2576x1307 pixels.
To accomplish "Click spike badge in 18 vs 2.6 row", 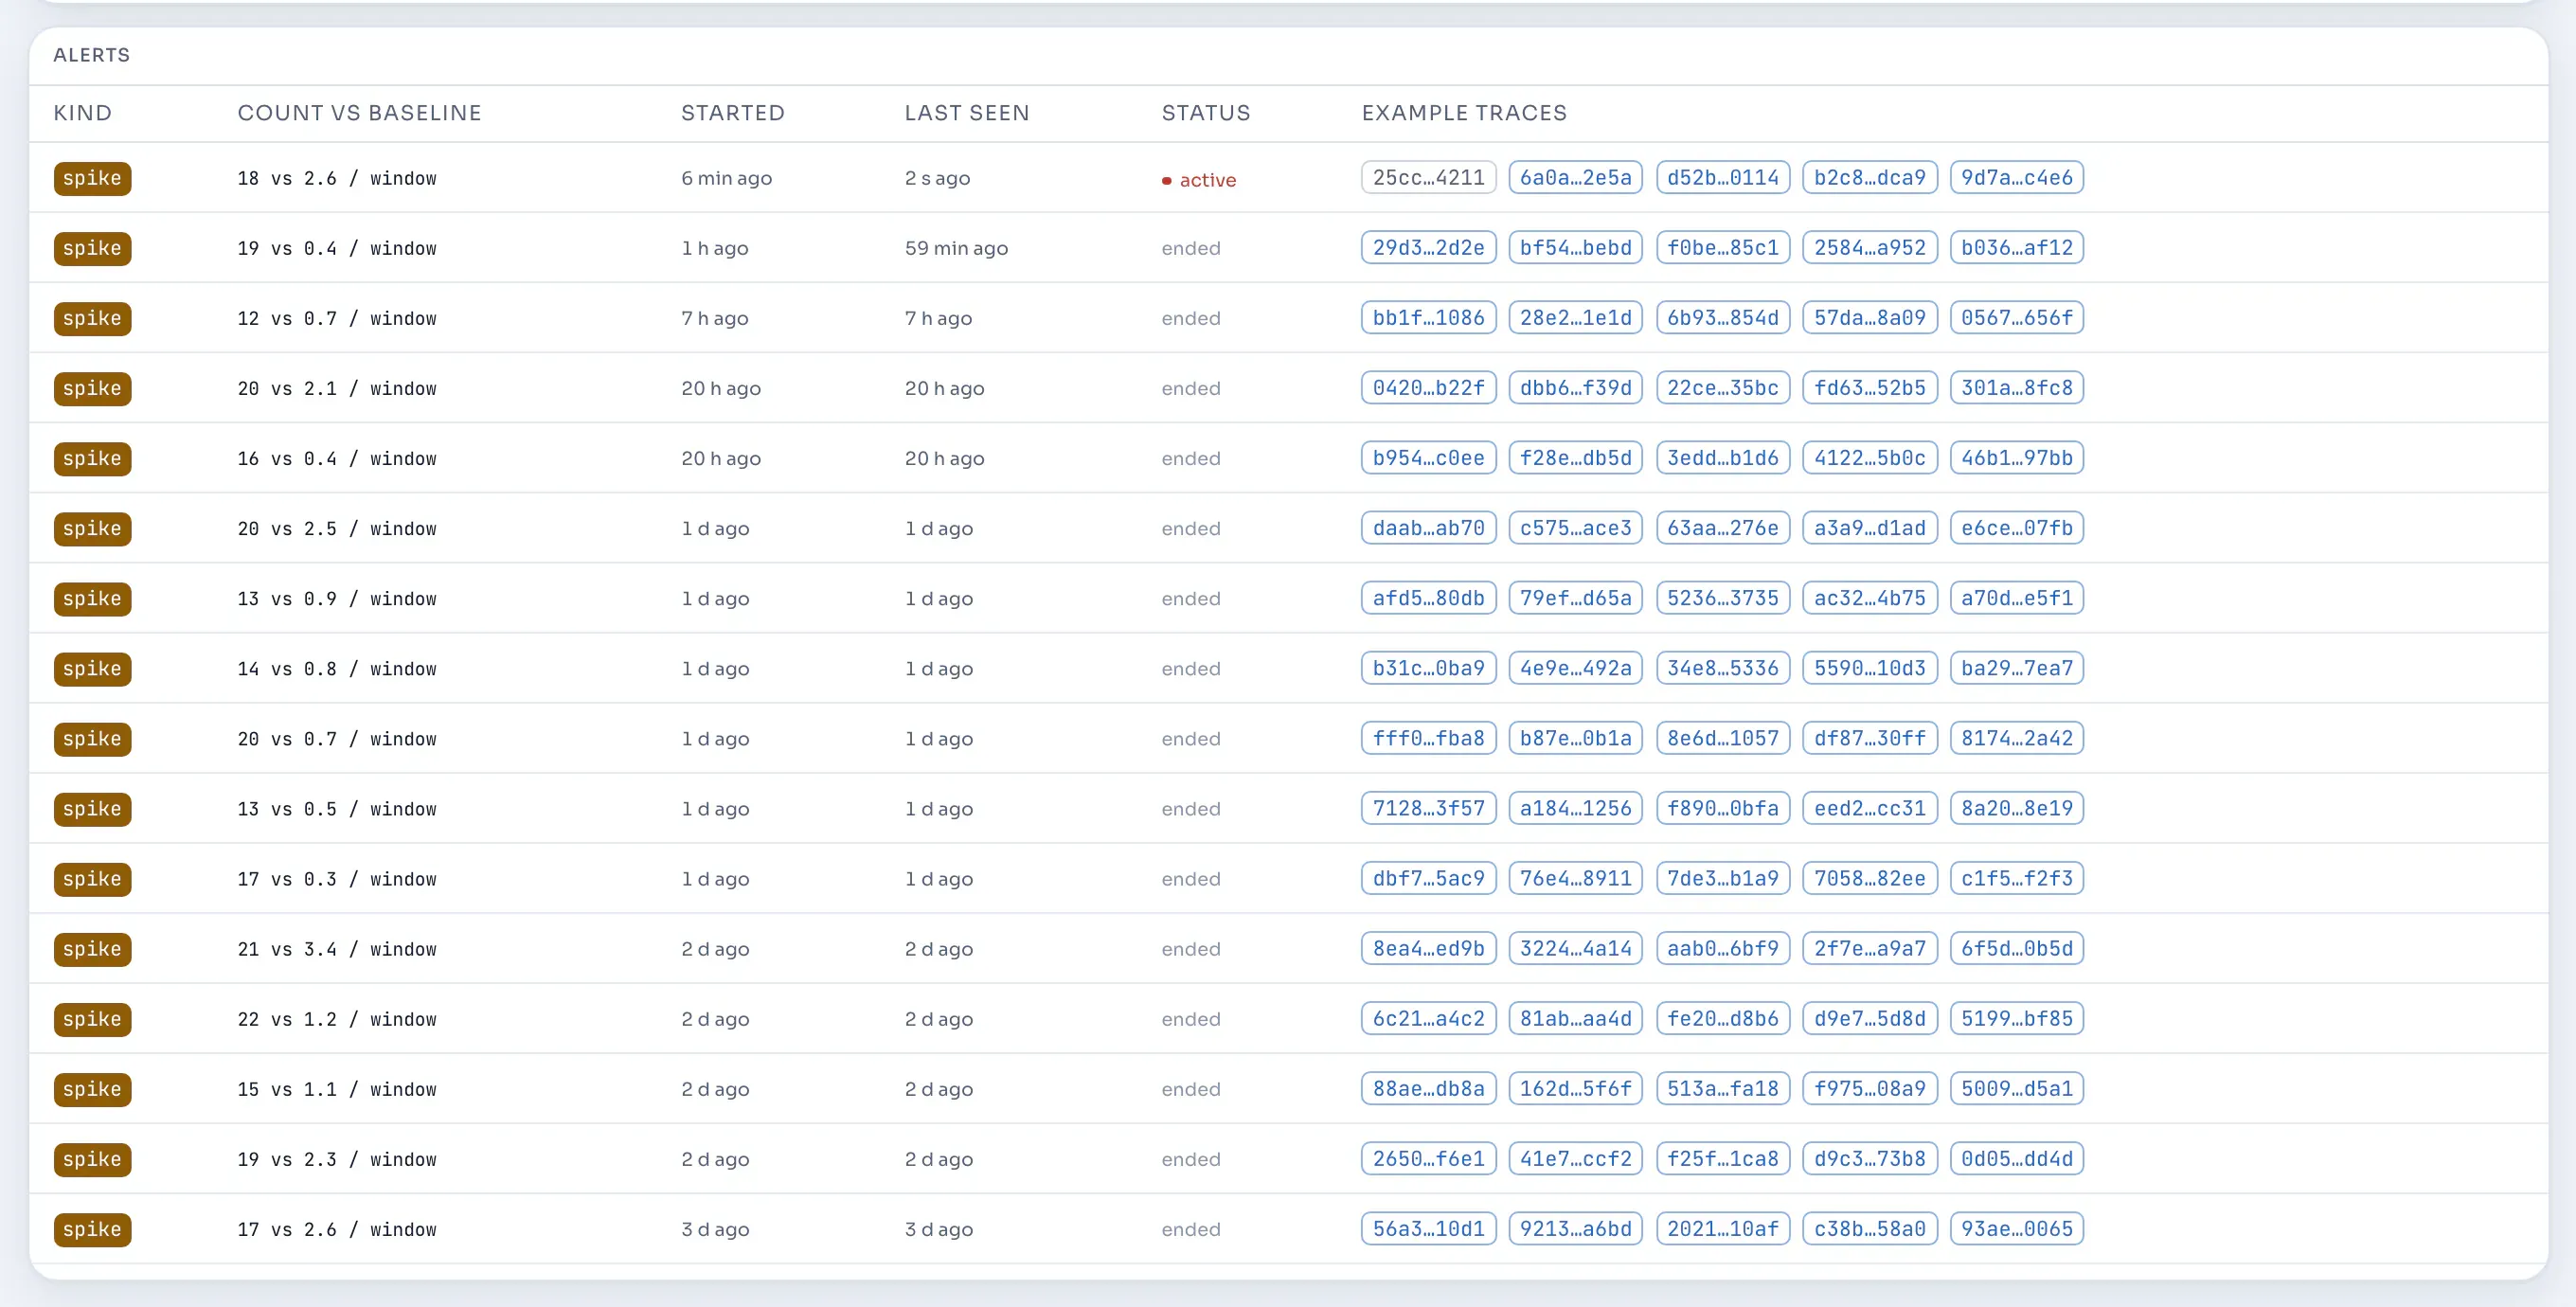I will tap(92, 178).
